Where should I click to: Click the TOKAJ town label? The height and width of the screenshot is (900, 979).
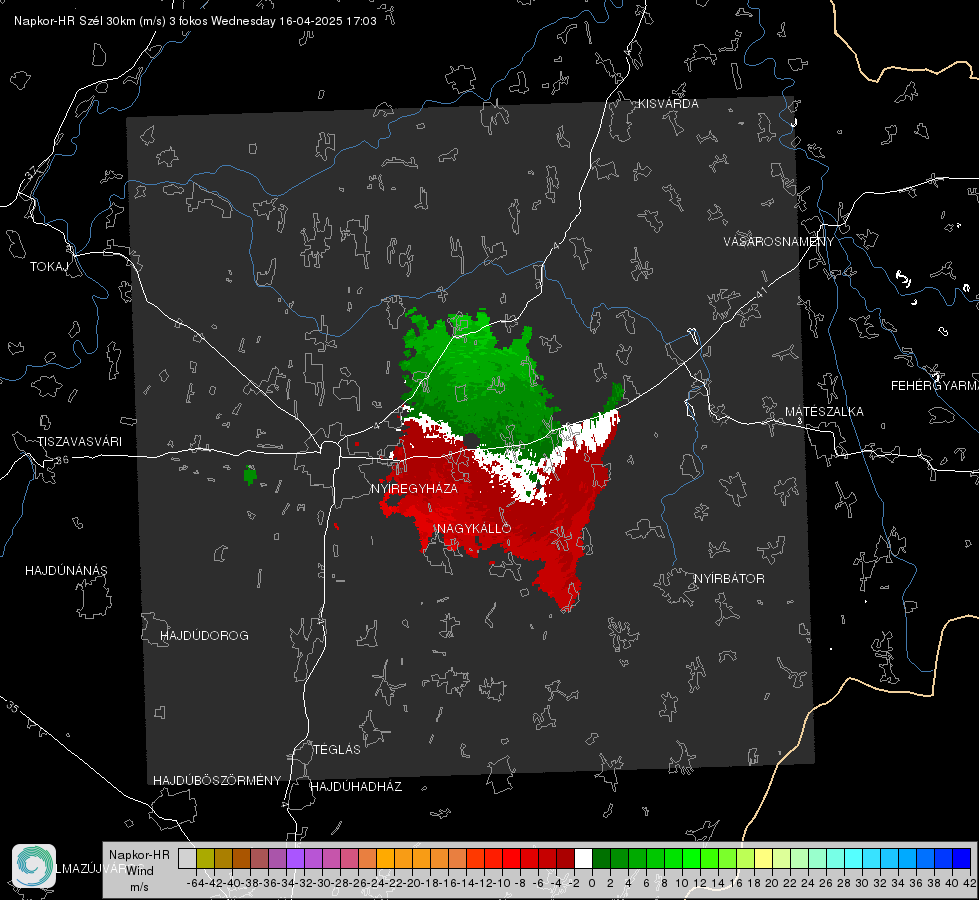pyautogui.click(x=49, y=267)
